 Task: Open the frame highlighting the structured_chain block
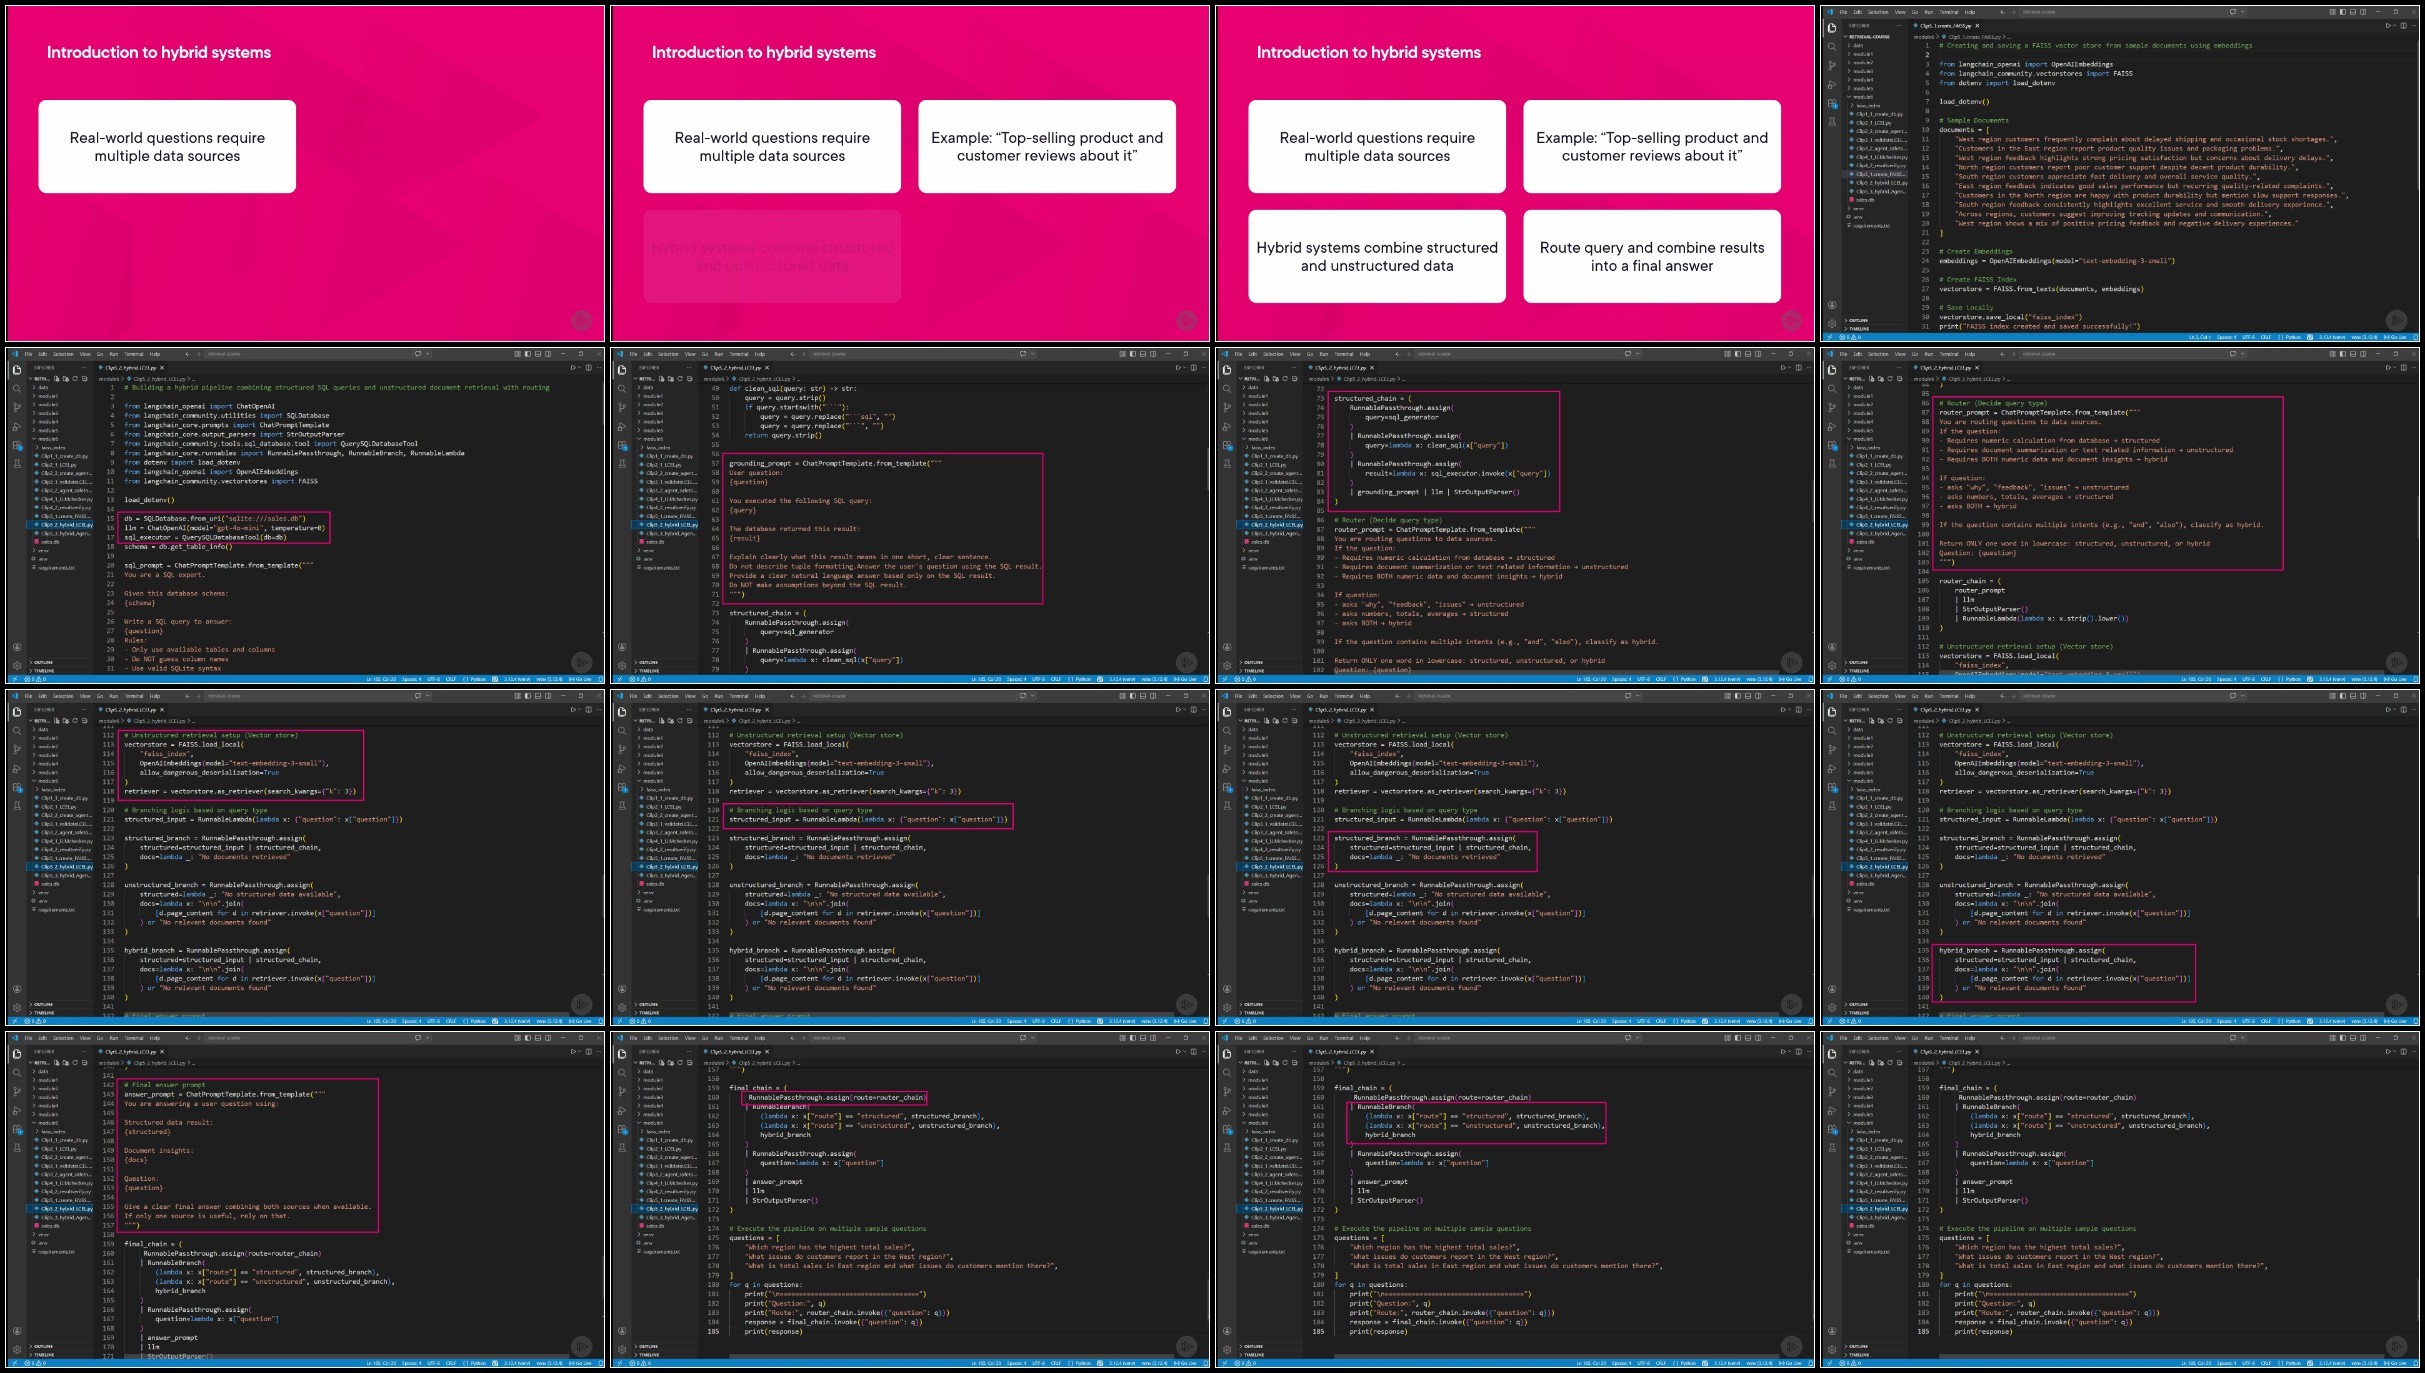(1515, 516)
